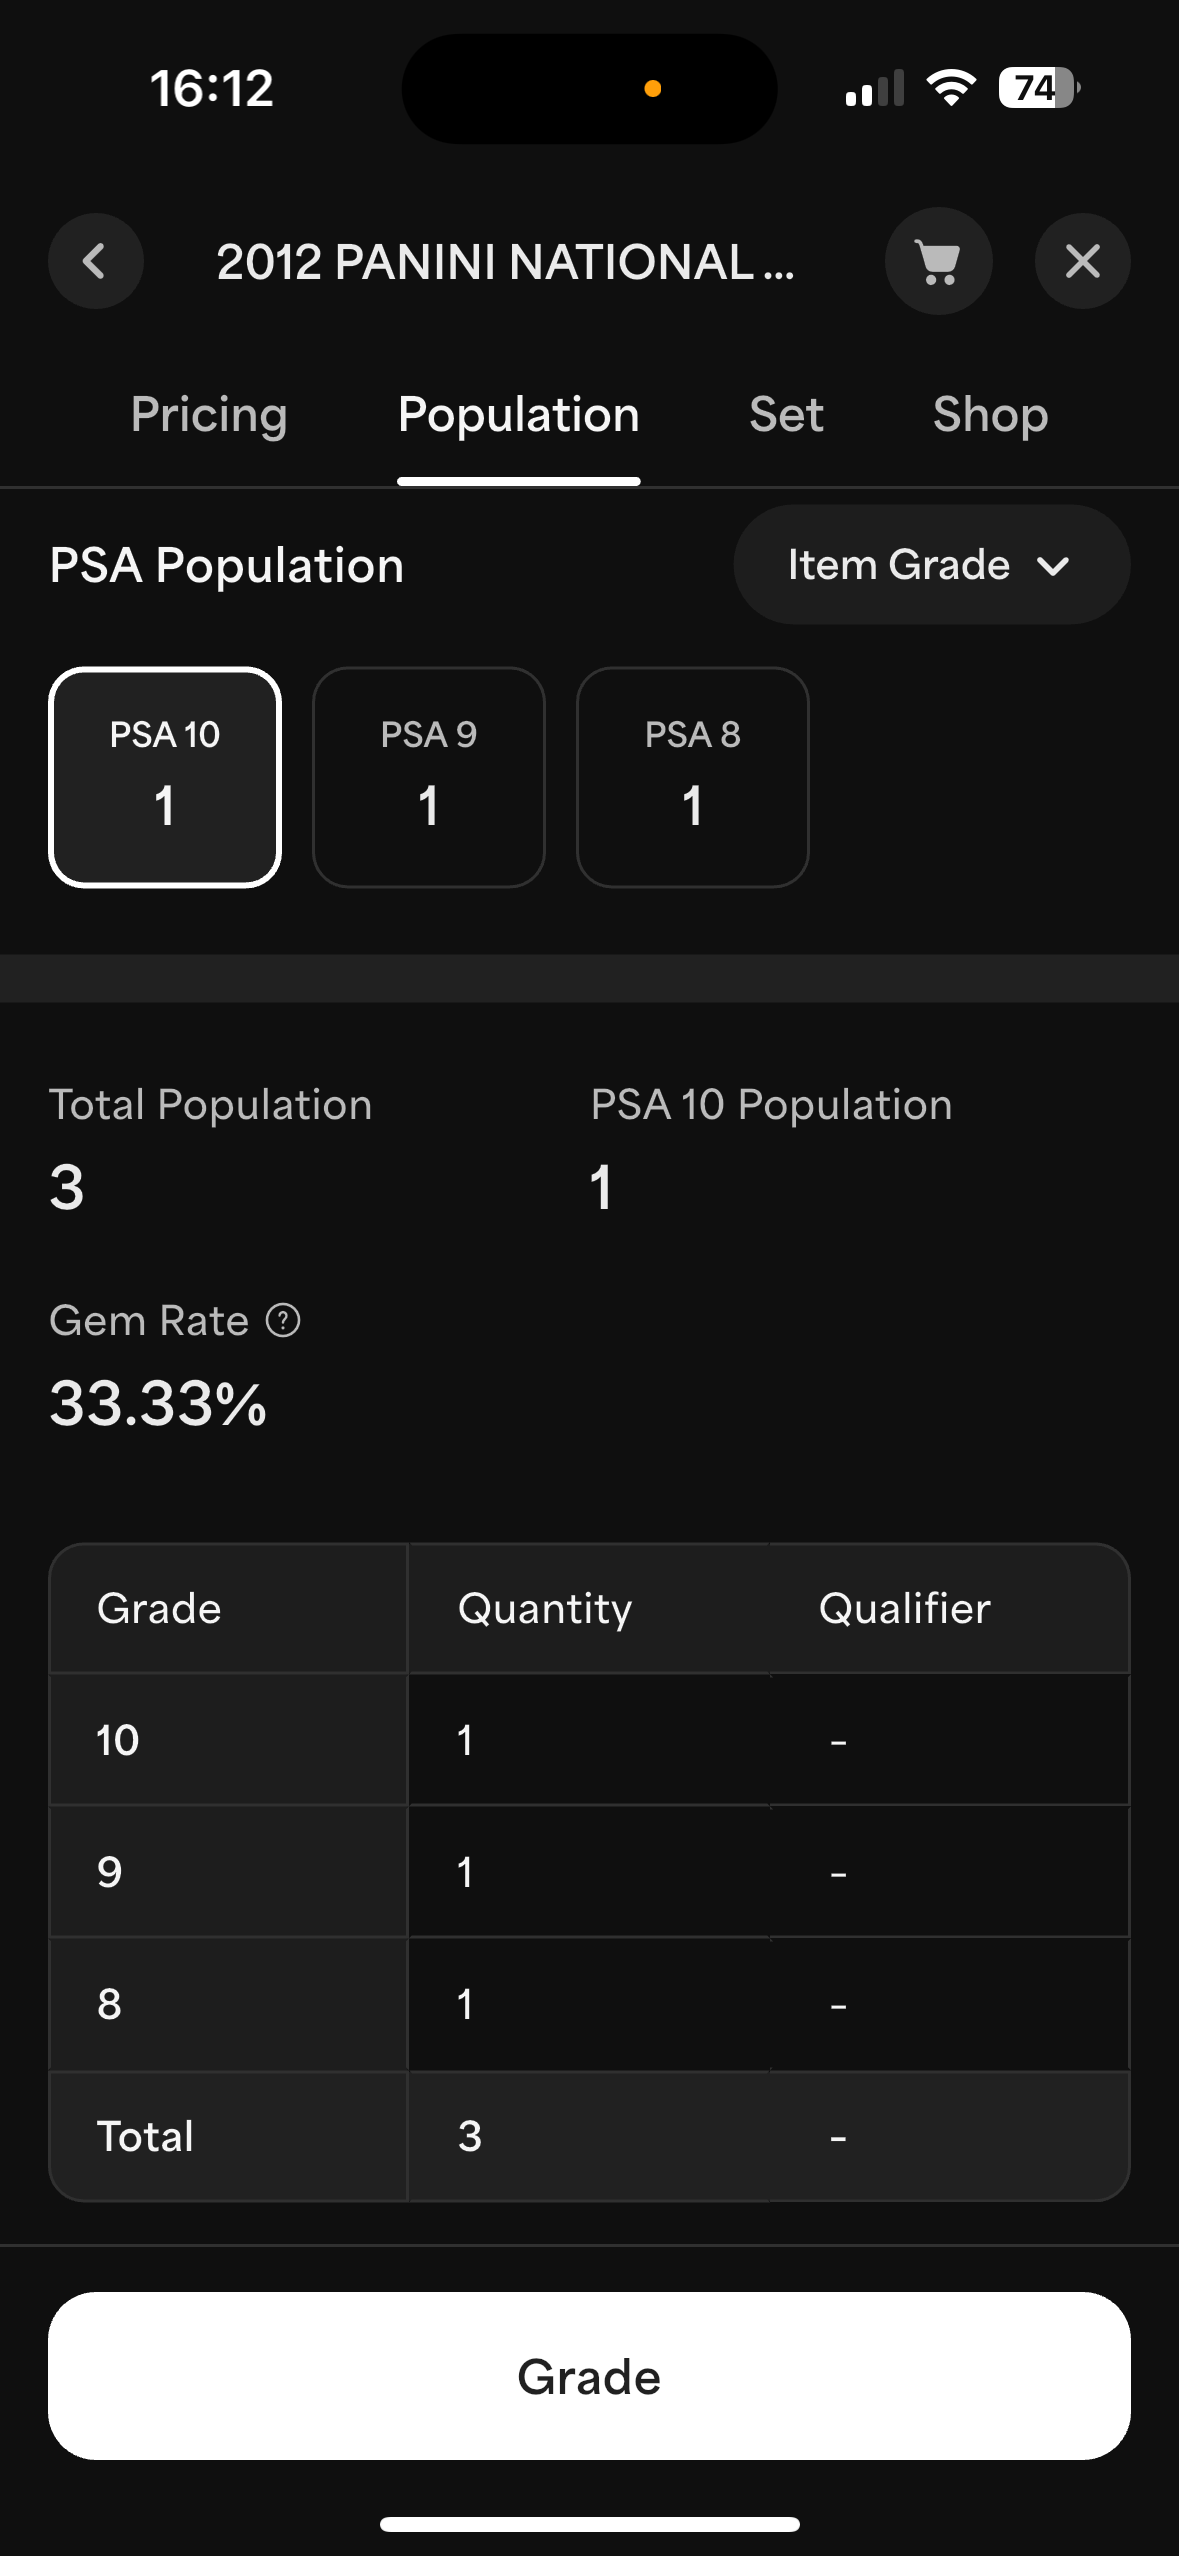The image size is (1179, 2556).
Task: Tap the Quantity column header
Action: pyautogui.click(x=545, y=1608)
